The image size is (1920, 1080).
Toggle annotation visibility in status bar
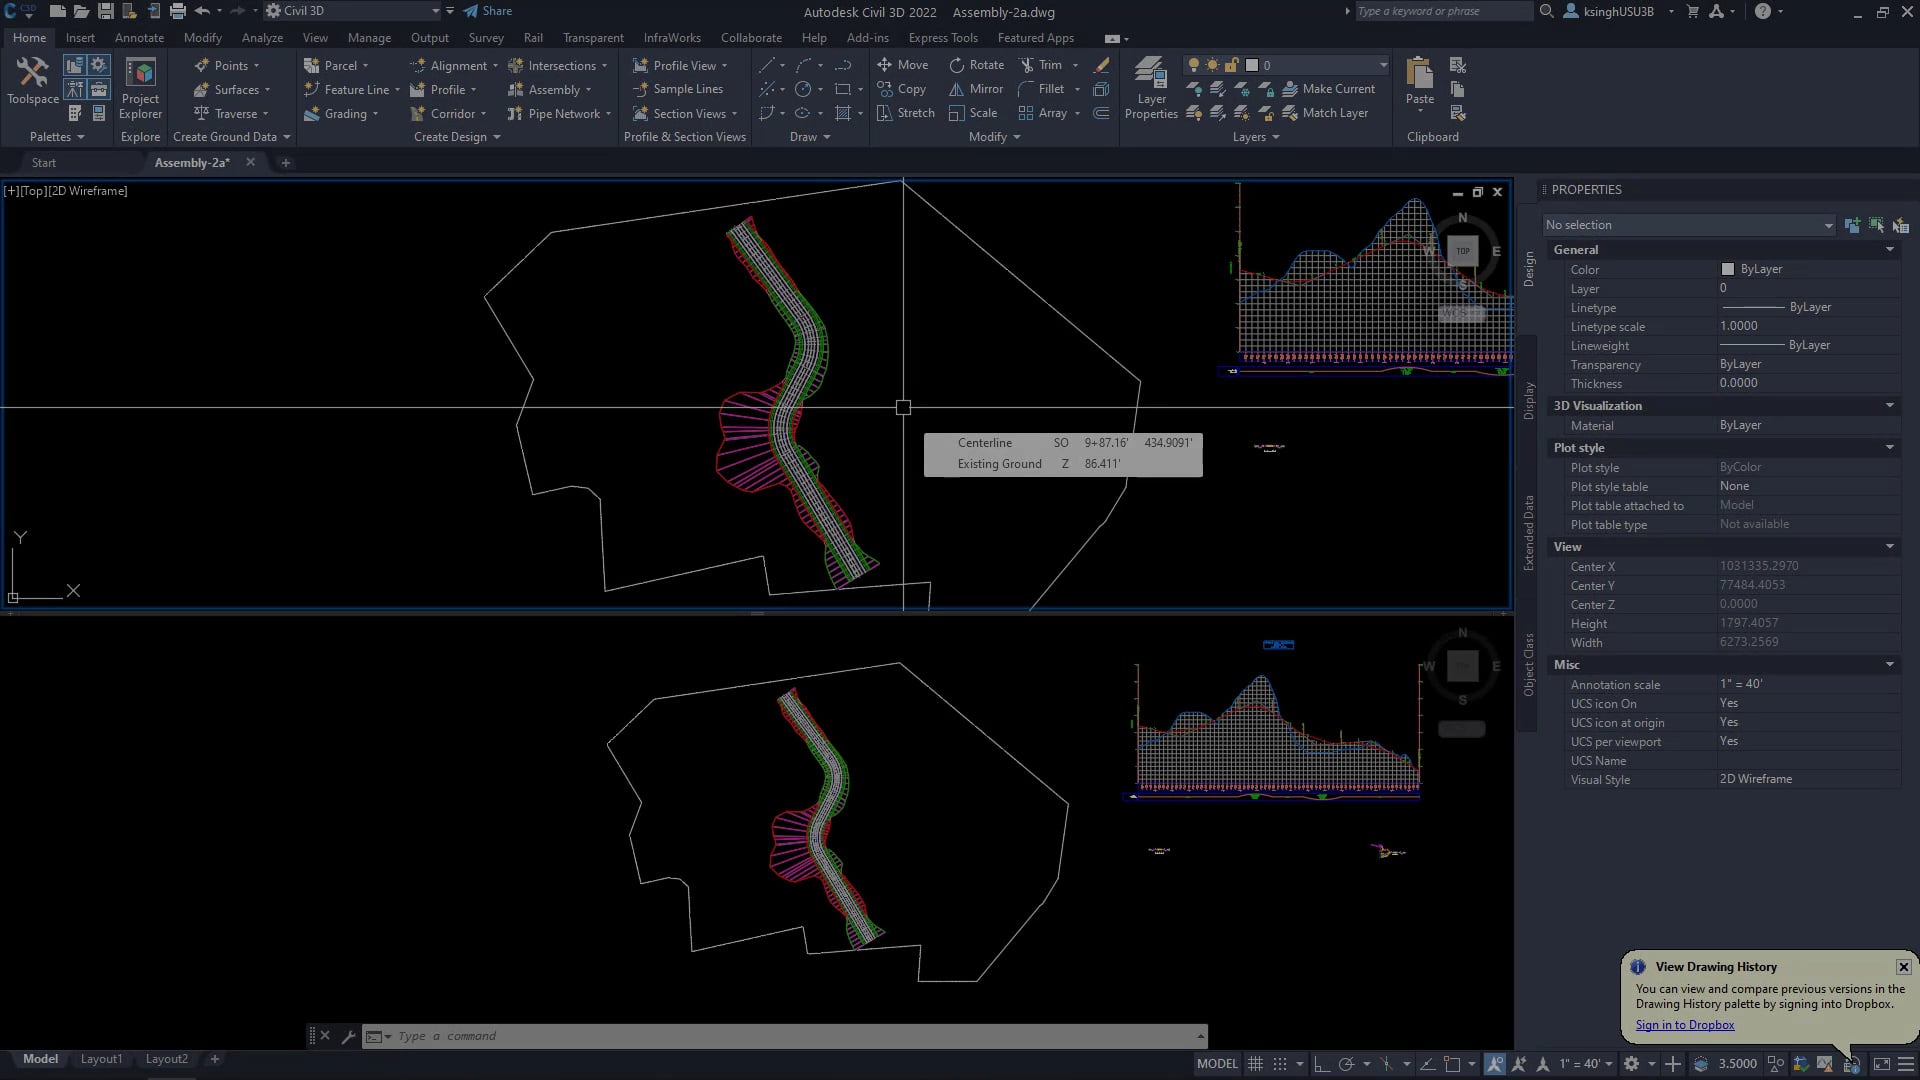click(x=1495, y=1064)
